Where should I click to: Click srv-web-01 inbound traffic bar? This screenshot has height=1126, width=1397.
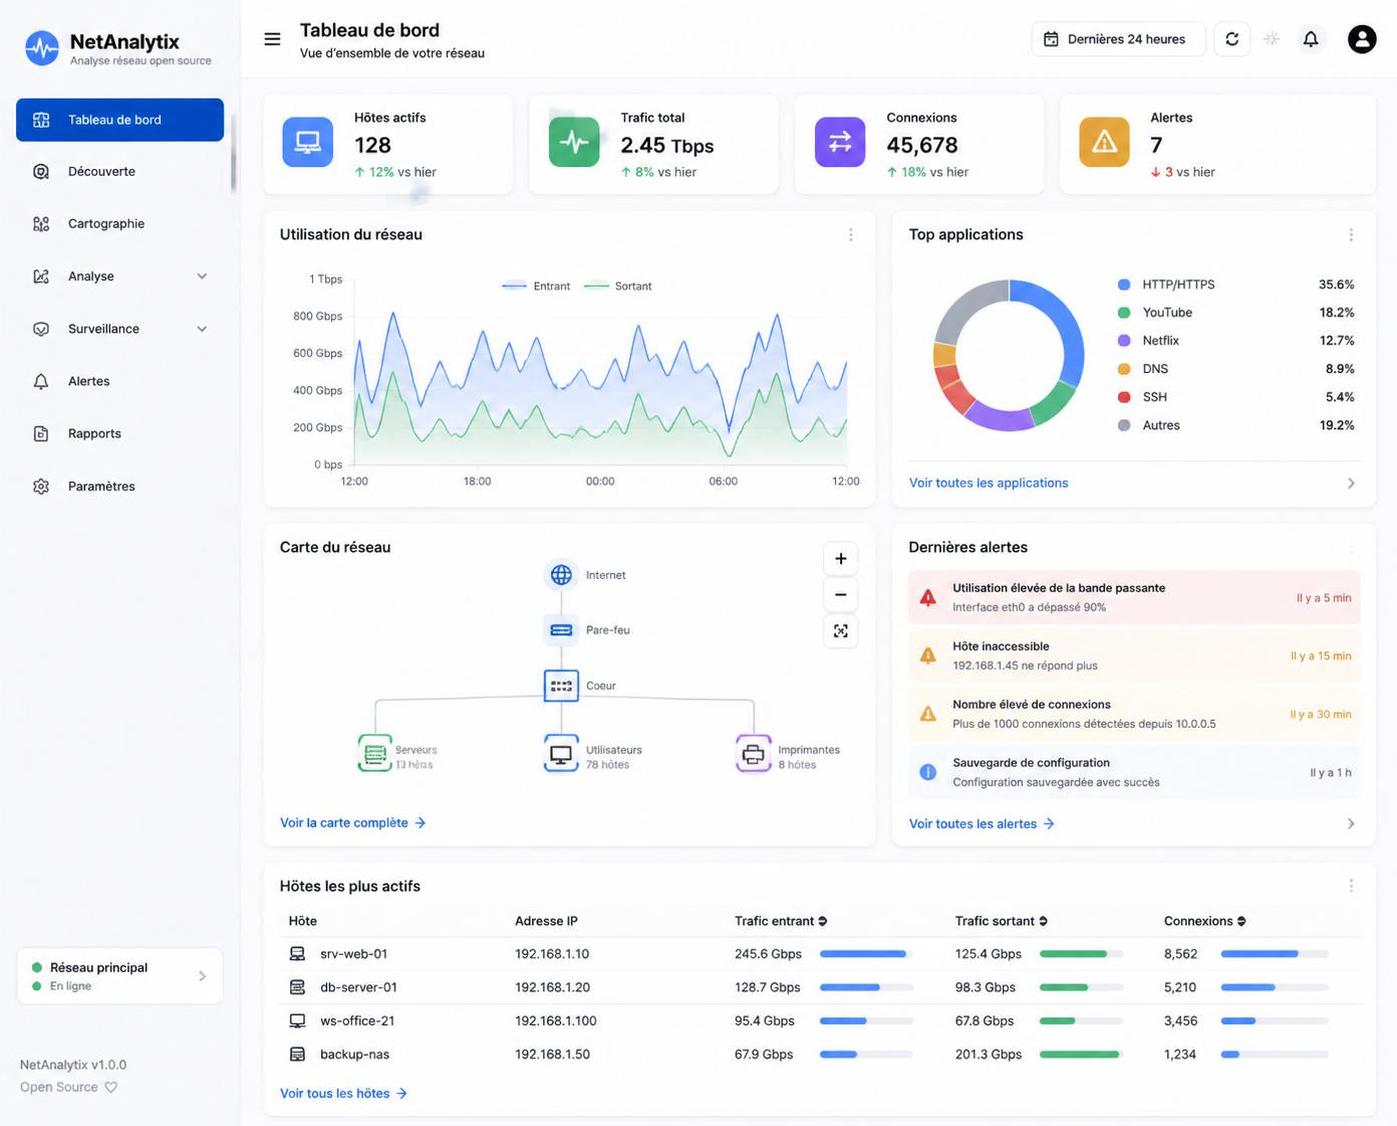pos(866,954)
